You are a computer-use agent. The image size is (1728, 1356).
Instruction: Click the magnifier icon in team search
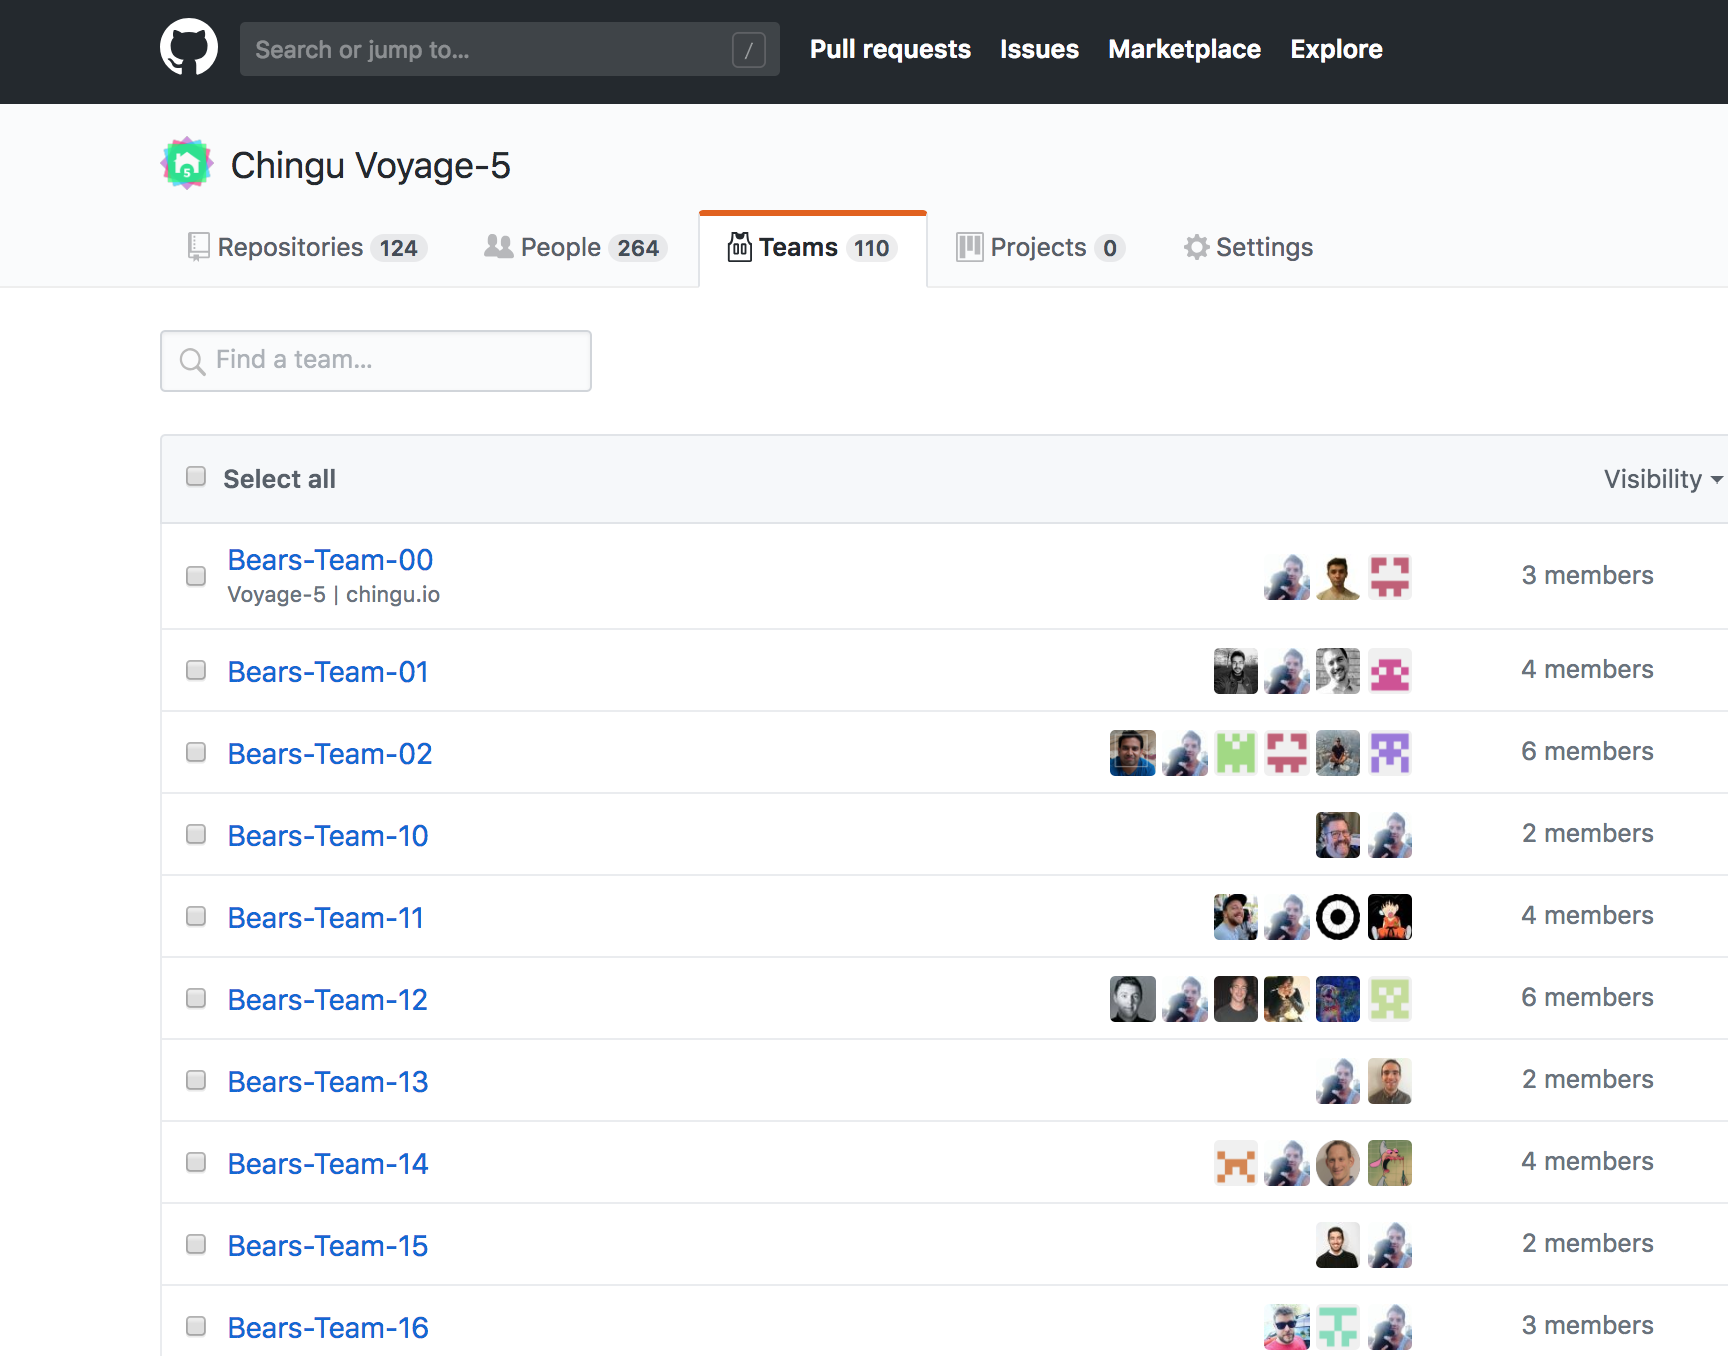coord(192,361)
